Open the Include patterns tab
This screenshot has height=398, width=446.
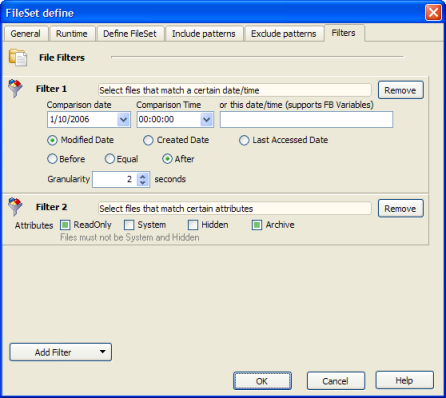(x=204, y=34)
